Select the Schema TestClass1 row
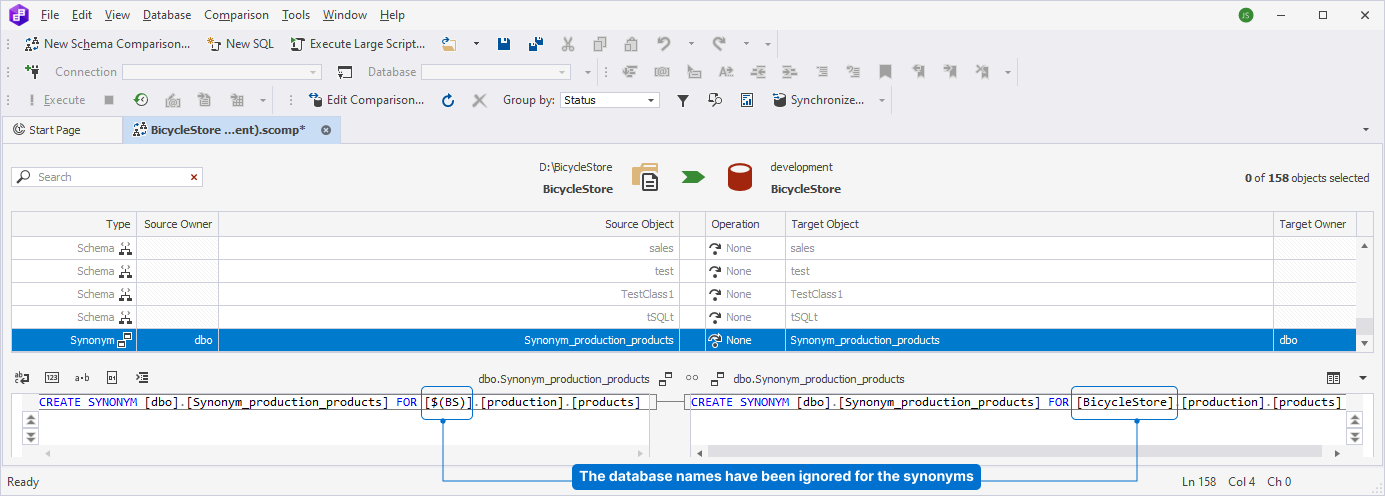Screen dimensions: 1385x496 pos(684,294)
